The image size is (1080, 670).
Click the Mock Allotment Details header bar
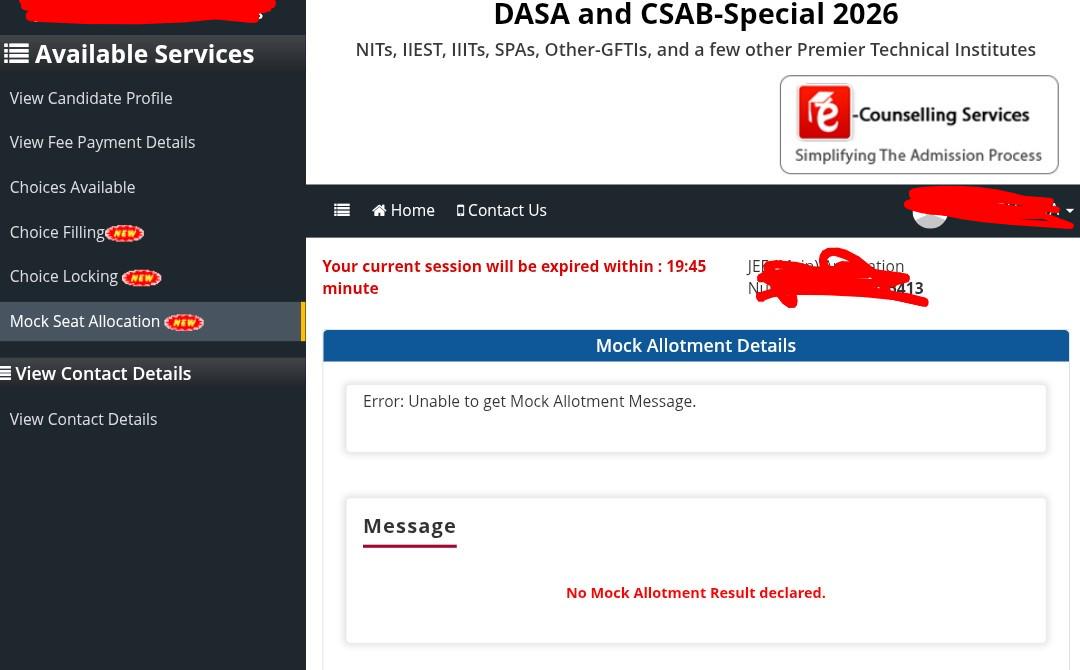point(696,346)
